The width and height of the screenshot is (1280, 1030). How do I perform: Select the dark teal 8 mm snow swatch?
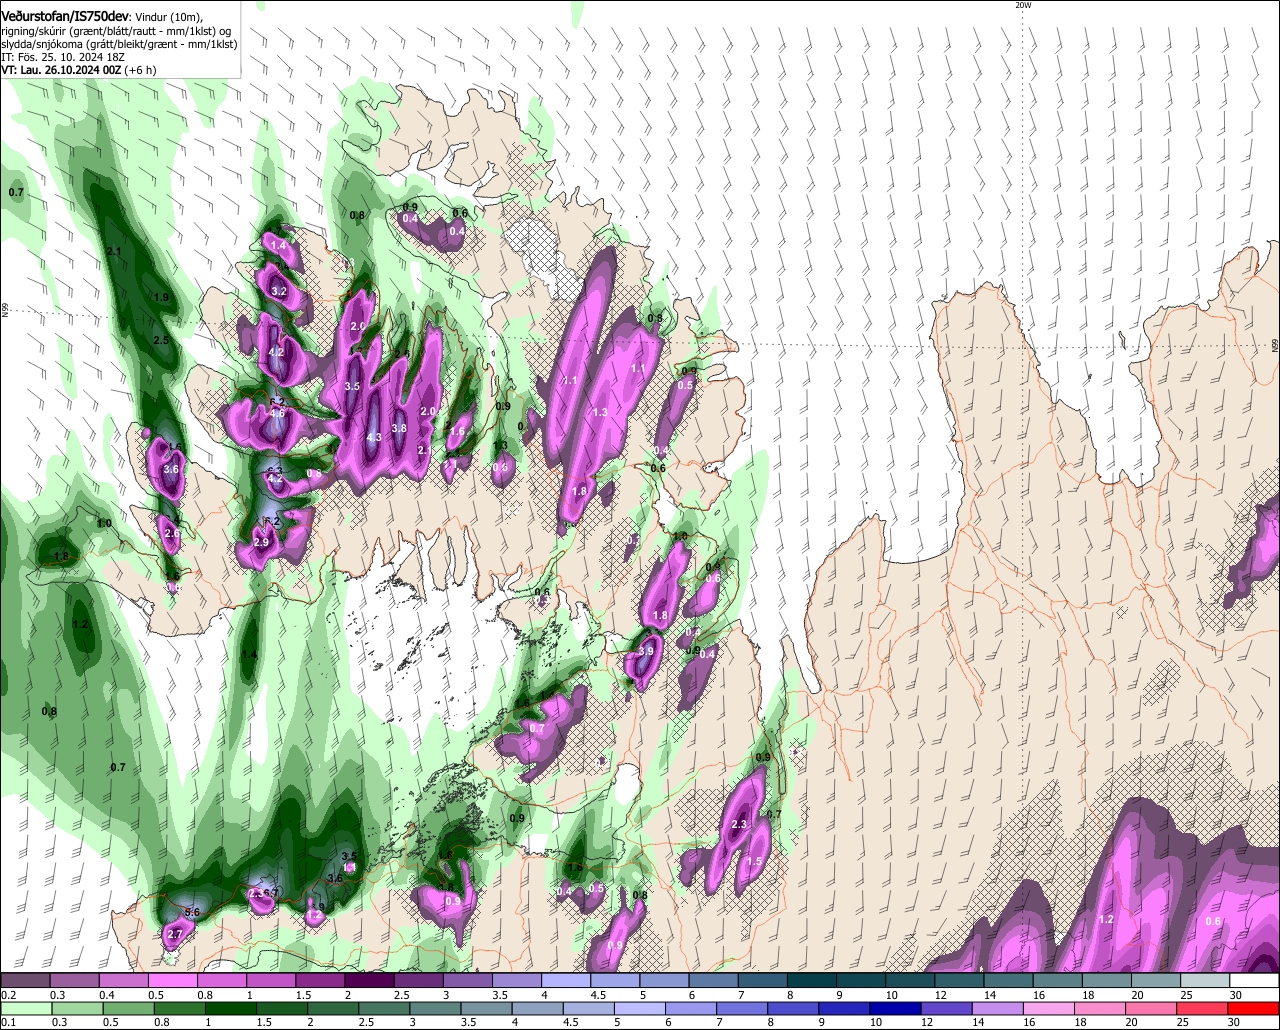point(812,981)
